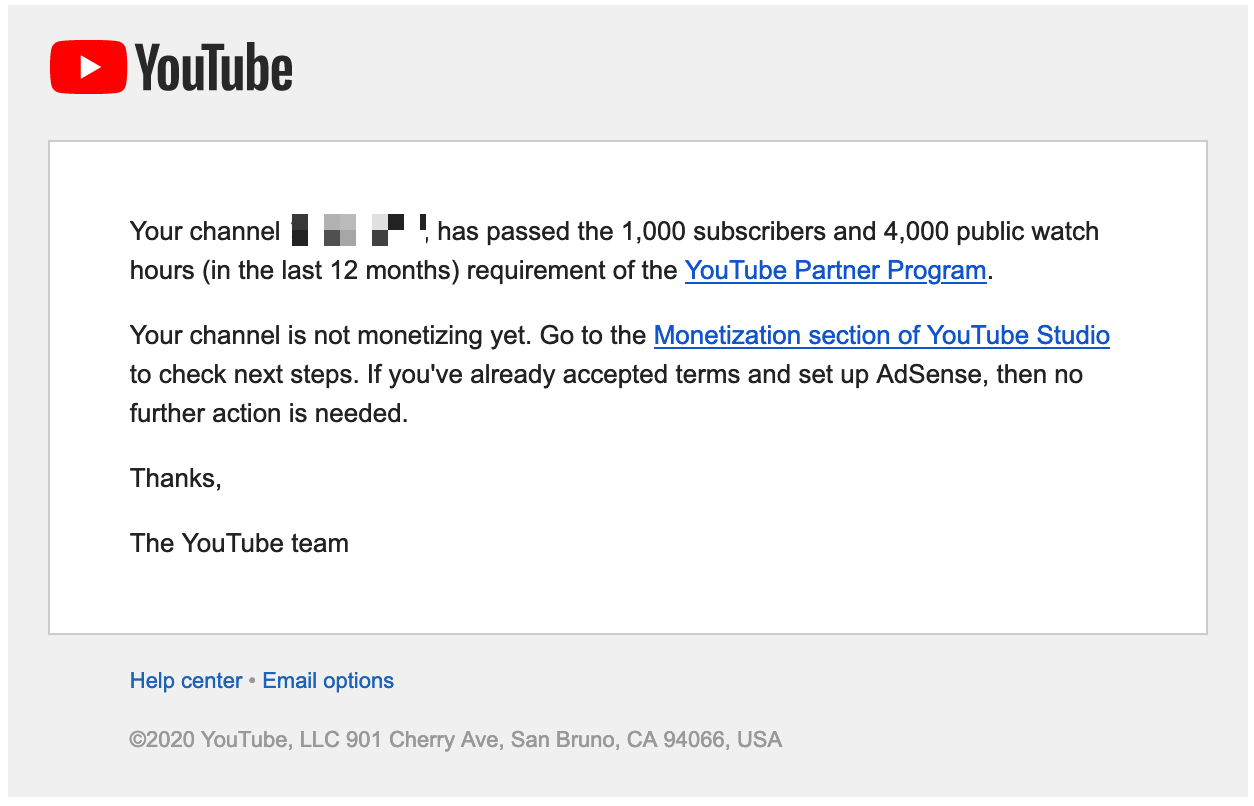Click the dot separator between footer links
The image size is (1254, 806).
coord(253,682)
